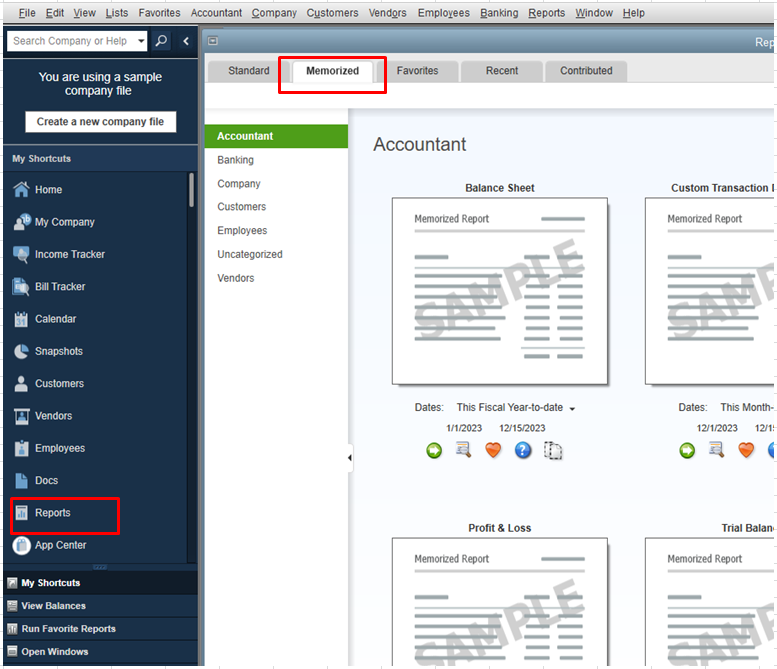Open Employees menu in menu bar
777x669 pixels.
point(444,13)
